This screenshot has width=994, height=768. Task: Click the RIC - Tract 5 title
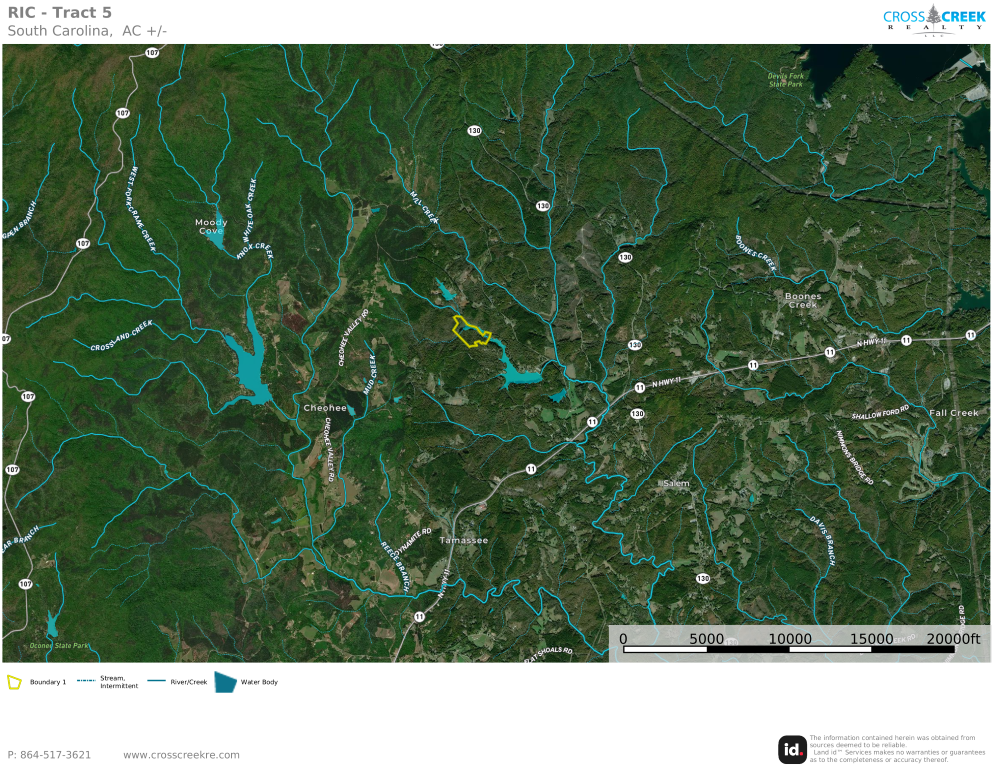point(60,12)
